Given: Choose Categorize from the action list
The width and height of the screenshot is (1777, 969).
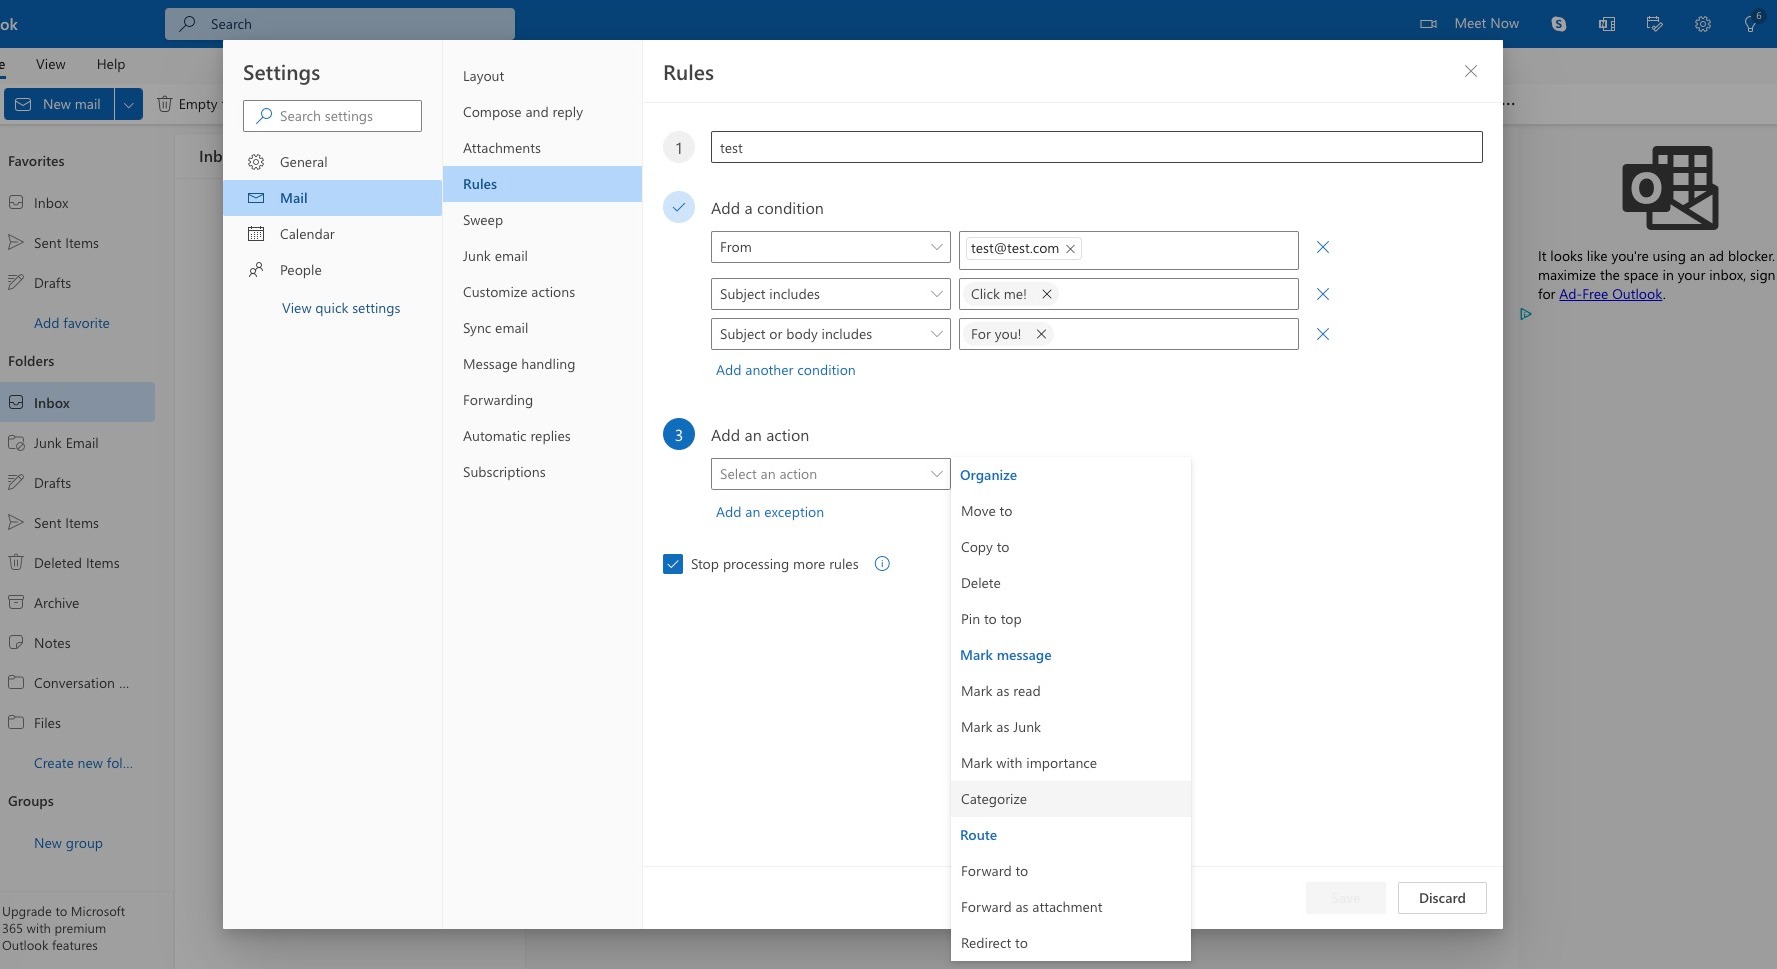Looking at the screenshot, I should (993, 799).
